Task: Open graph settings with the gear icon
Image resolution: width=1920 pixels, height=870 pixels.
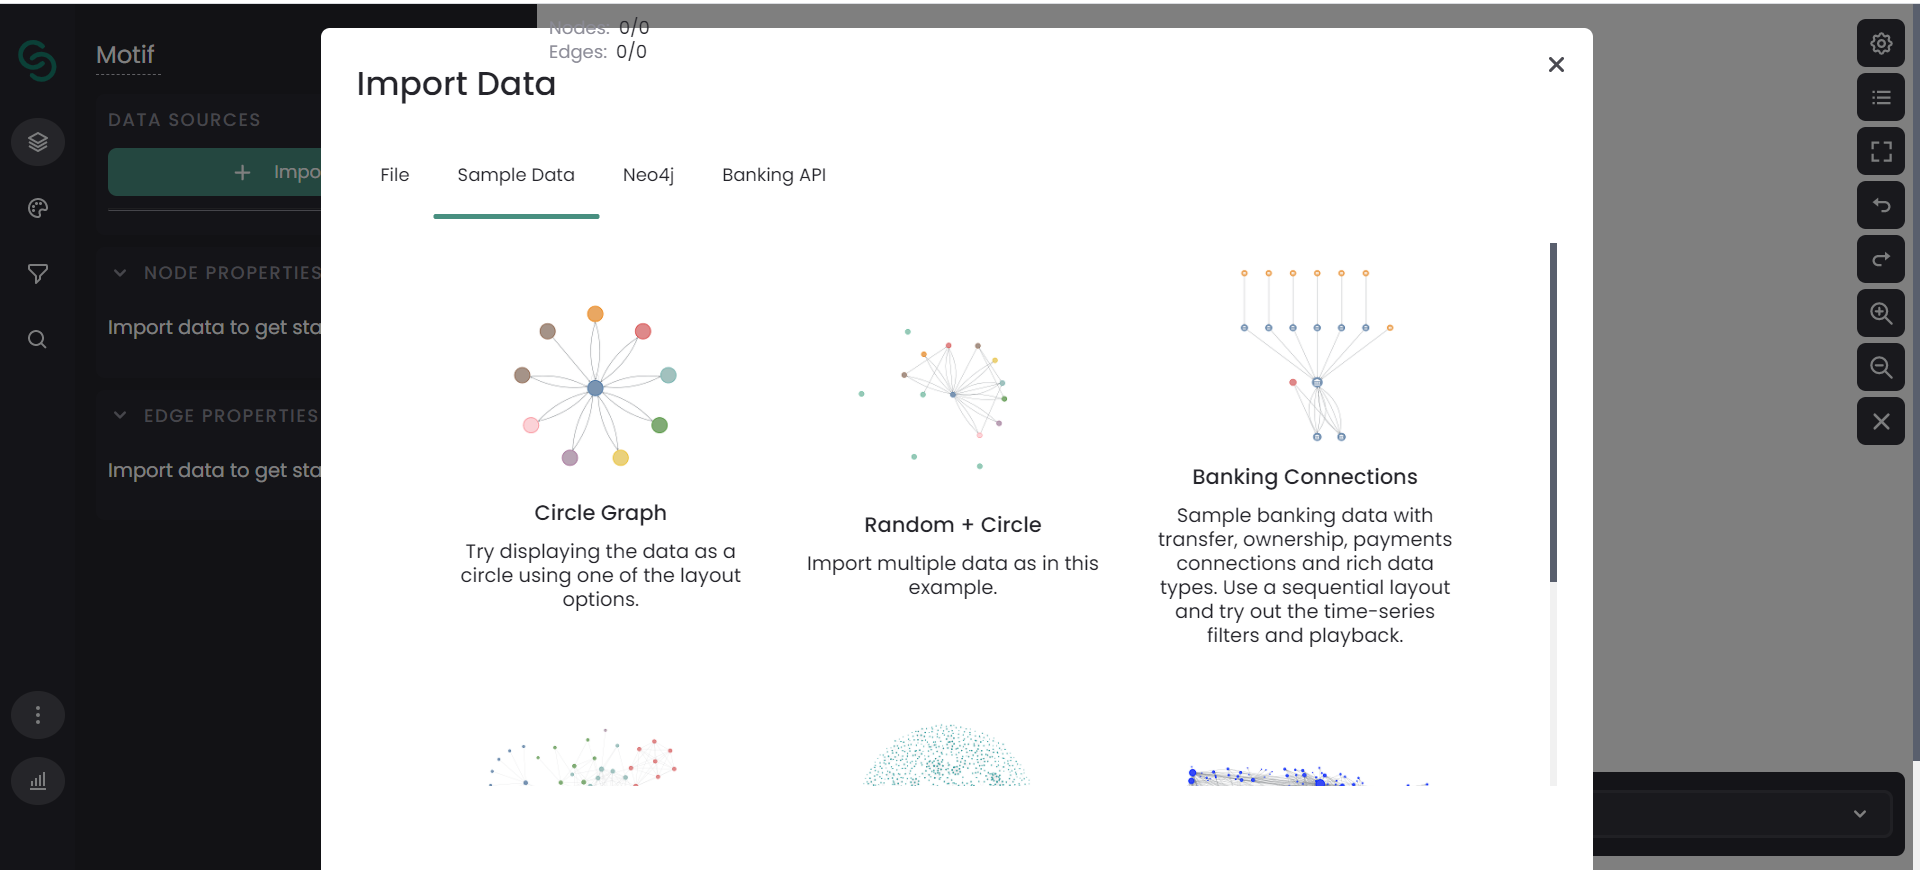Action: [1881, 44]
